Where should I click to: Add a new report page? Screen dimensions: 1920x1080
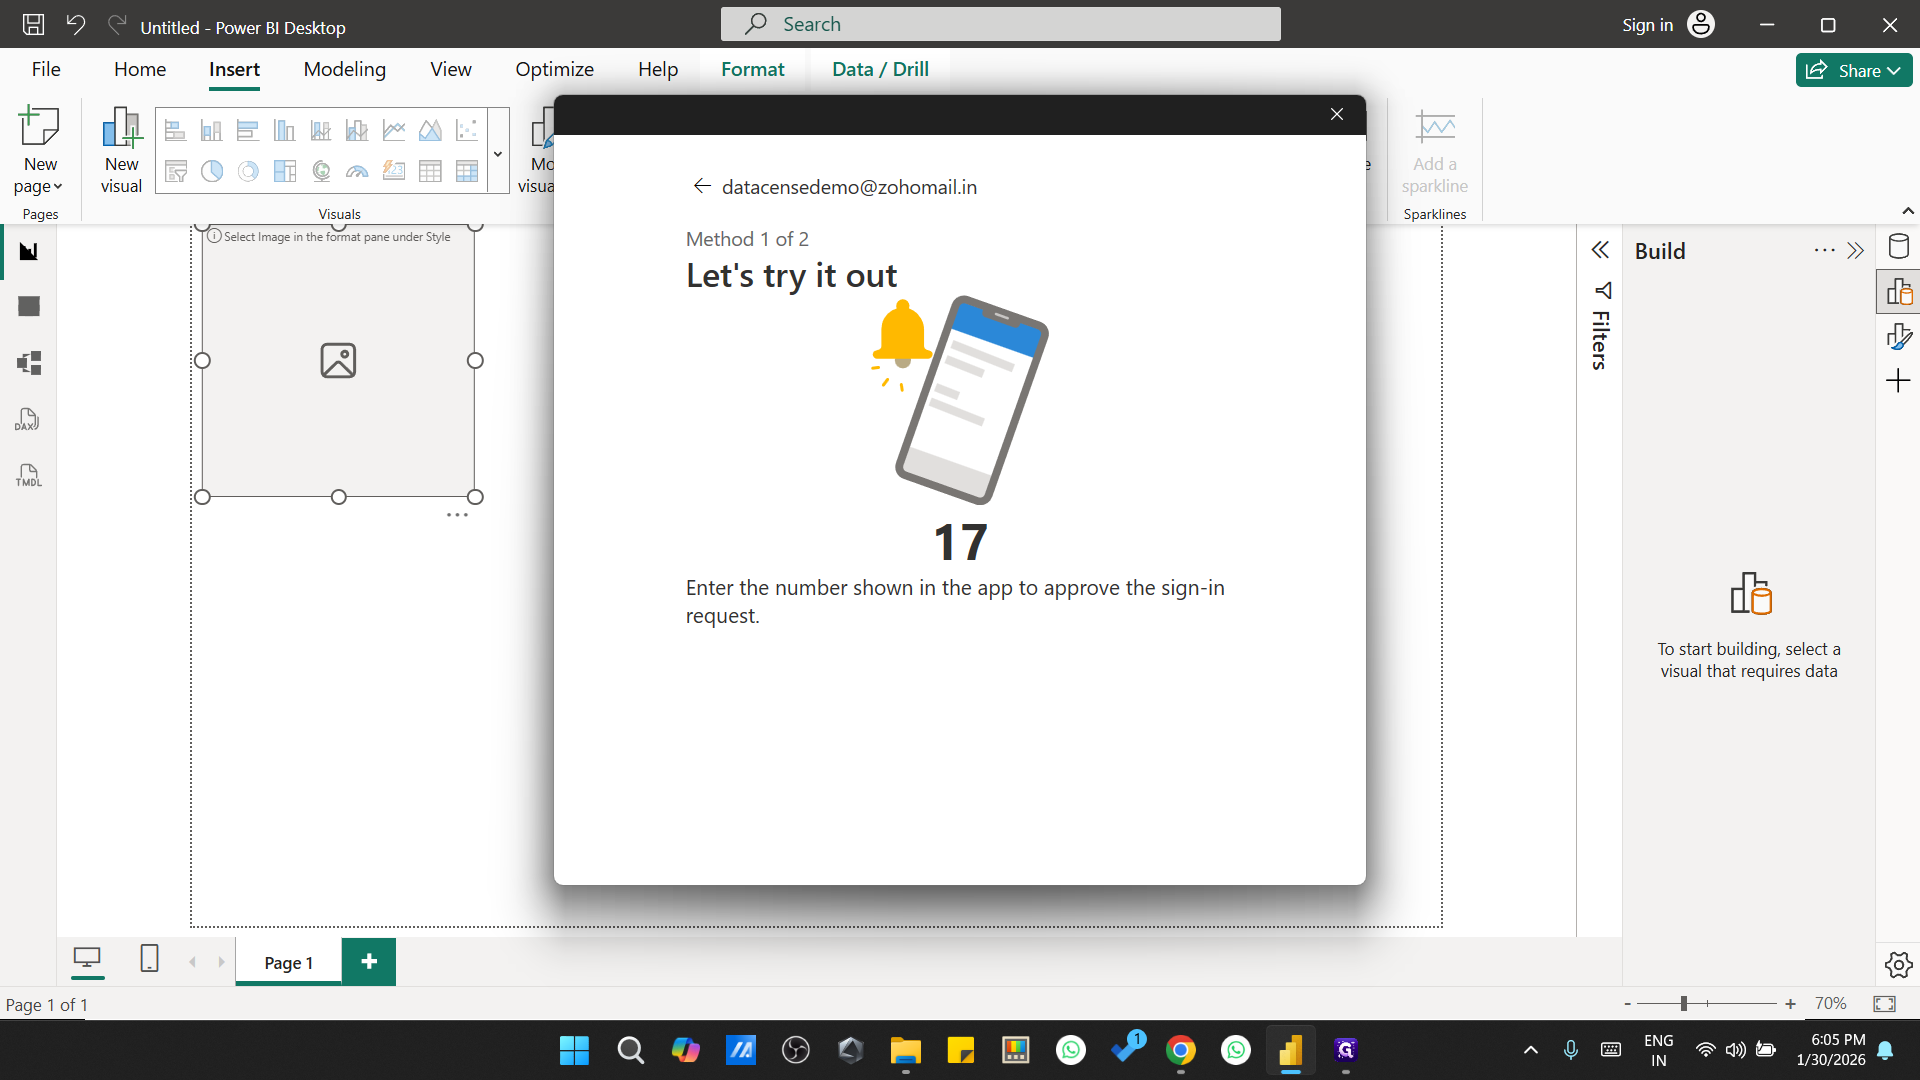(x=369, y=962)
